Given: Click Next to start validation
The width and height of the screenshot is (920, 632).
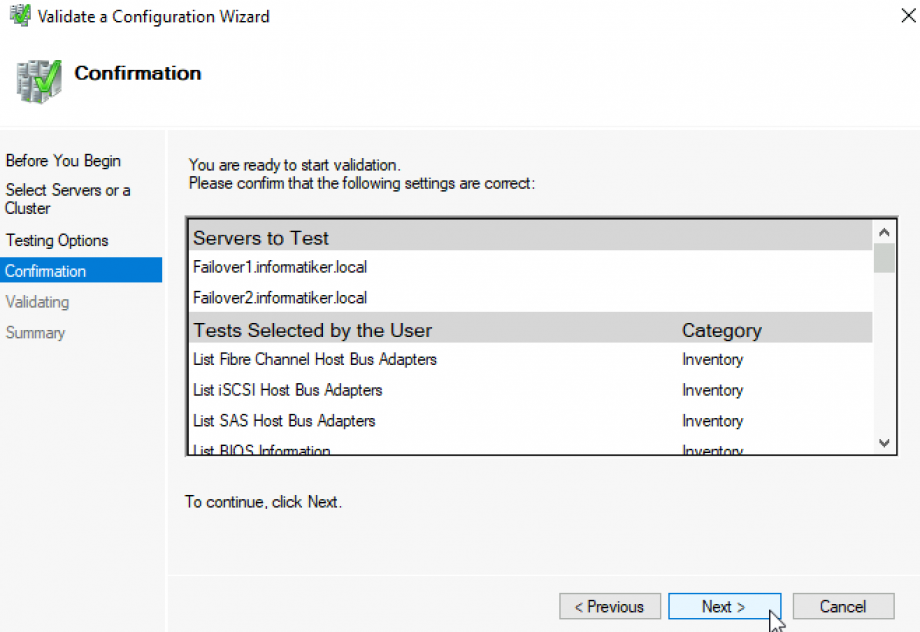Looking at the screenshot, I should 724,606.
